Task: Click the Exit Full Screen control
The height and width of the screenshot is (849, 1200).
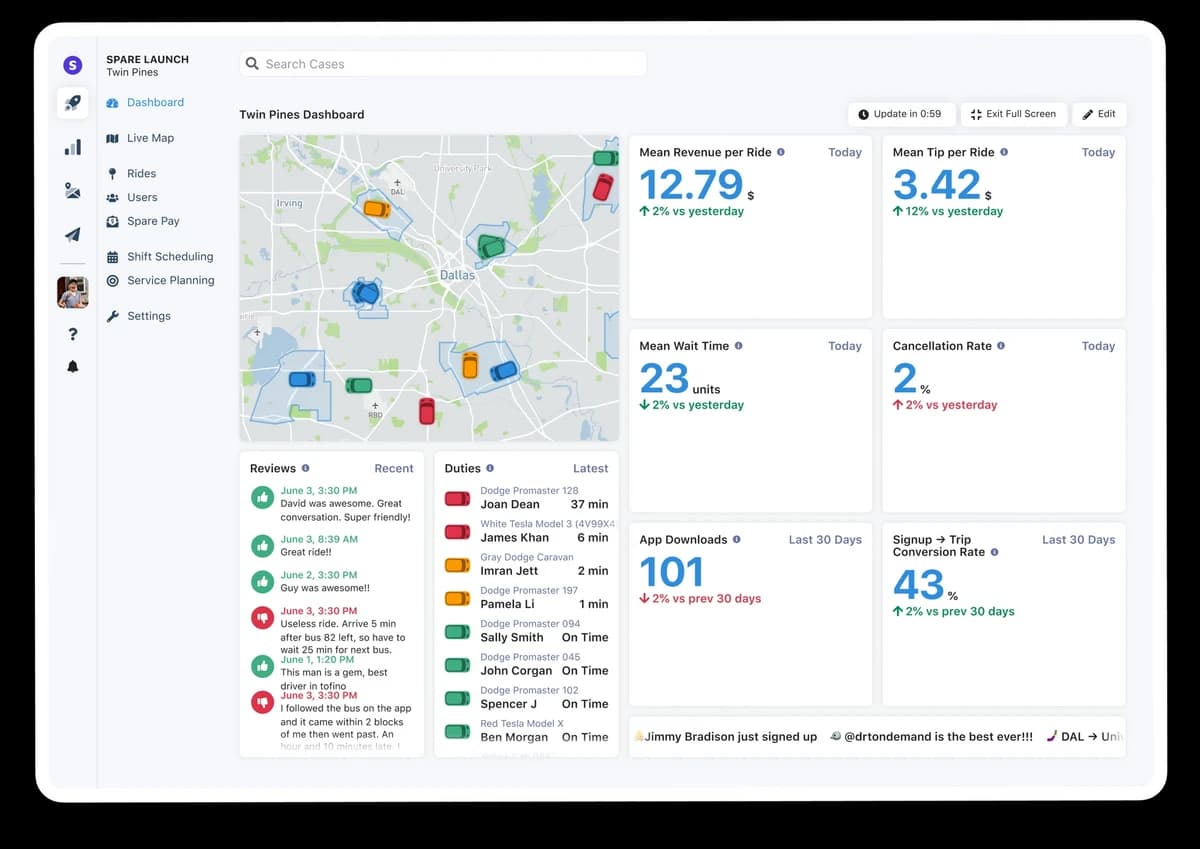Action: coord(1014,114)
